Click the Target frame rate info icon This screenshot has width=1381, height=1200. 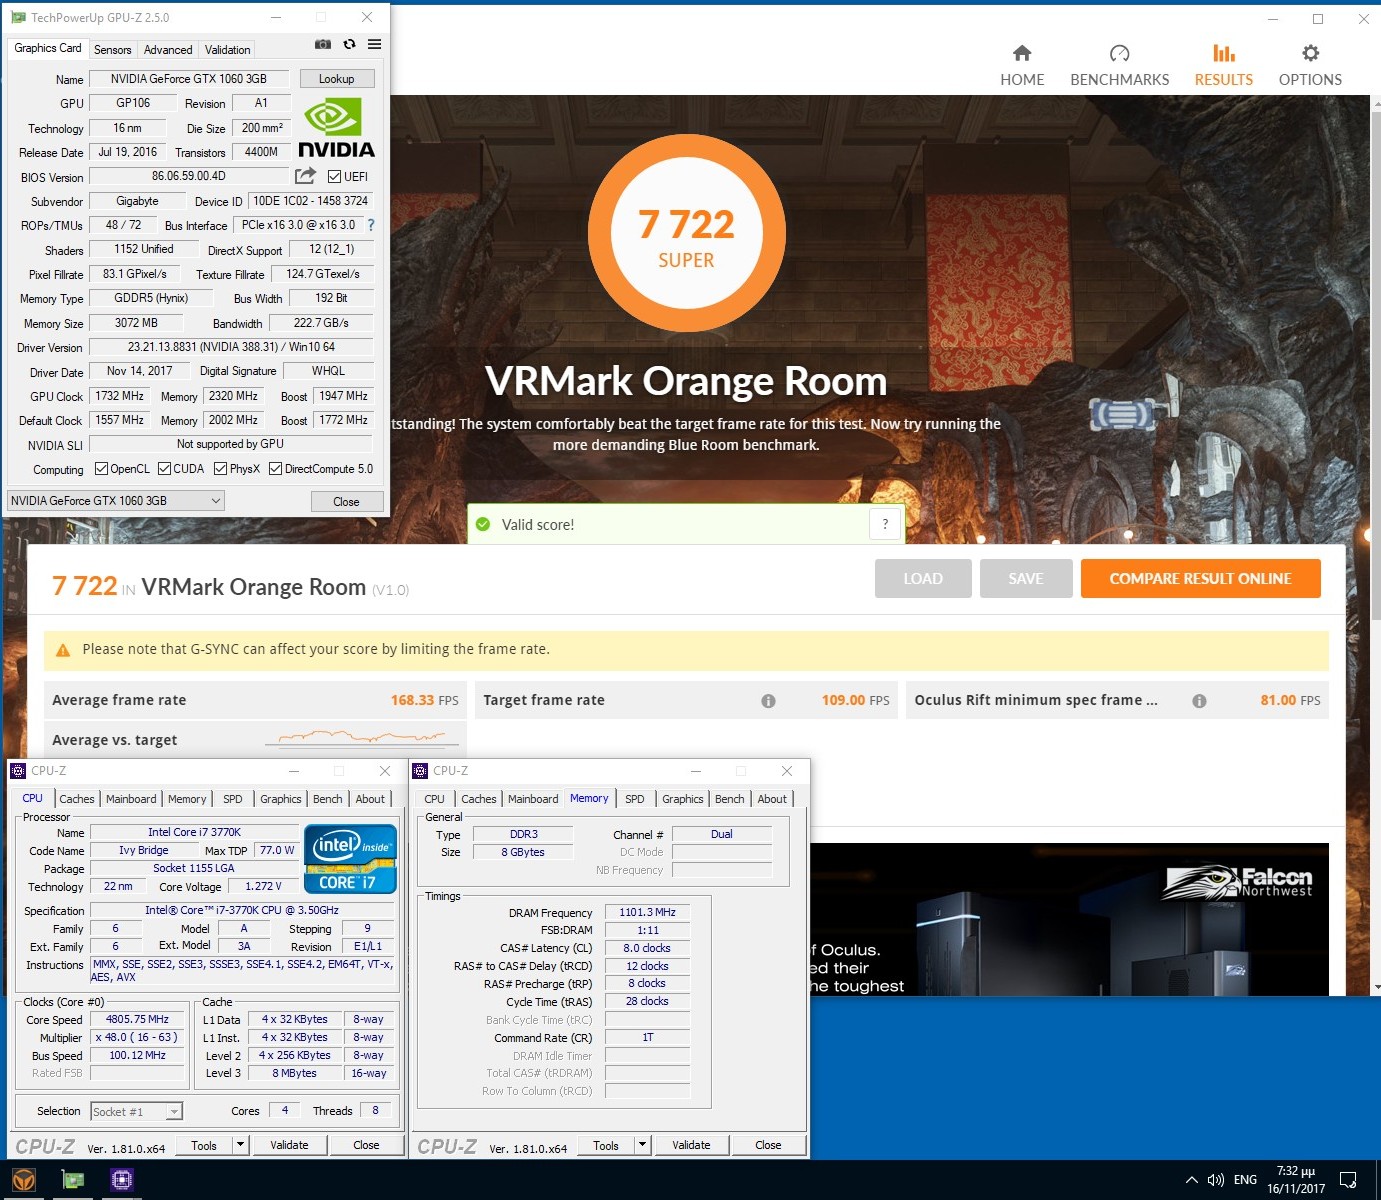[x=768, y=701]
